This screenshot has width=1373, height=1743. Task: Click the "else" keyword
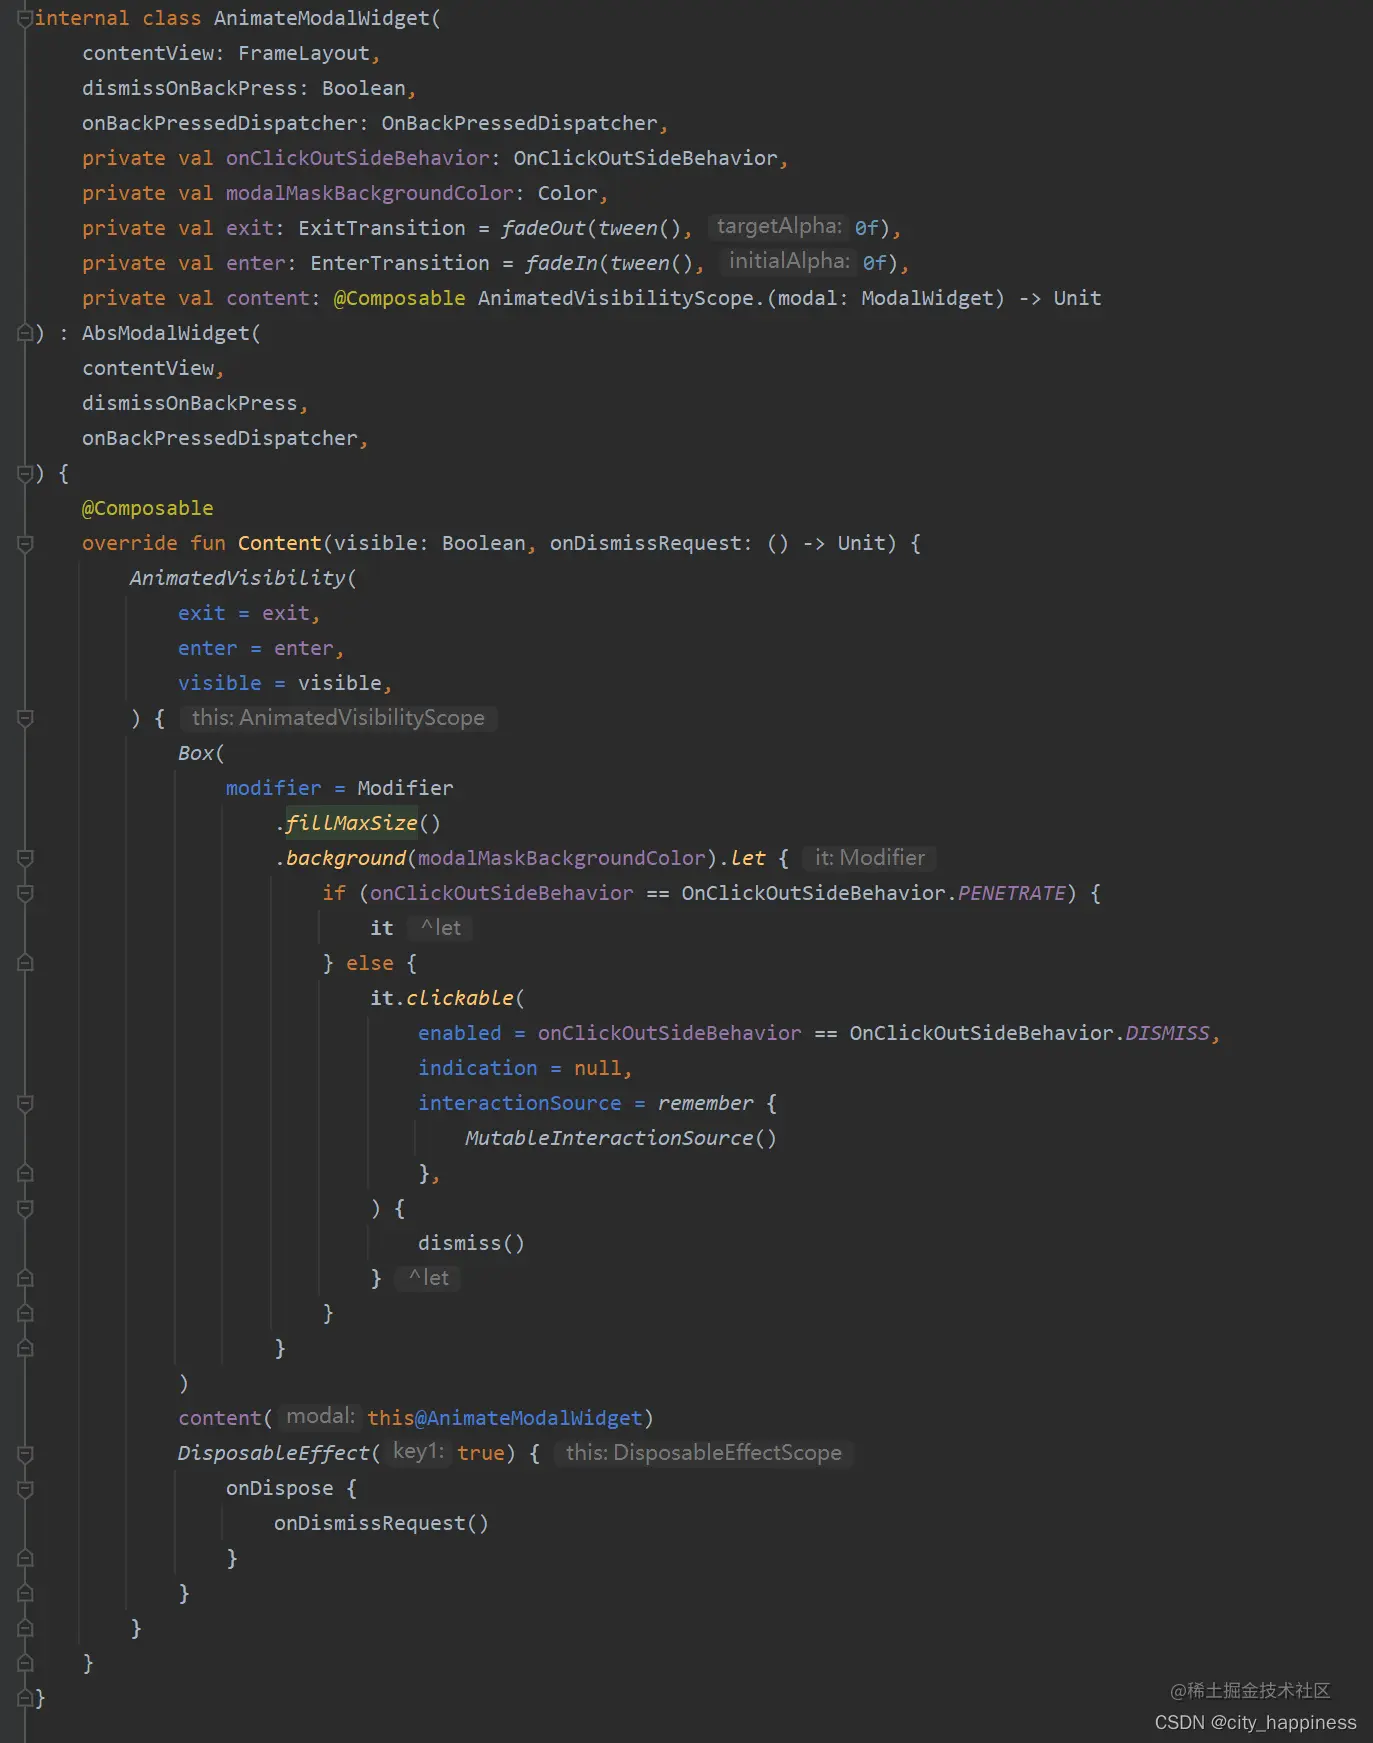pyautogui.click(x=370, y=964)
